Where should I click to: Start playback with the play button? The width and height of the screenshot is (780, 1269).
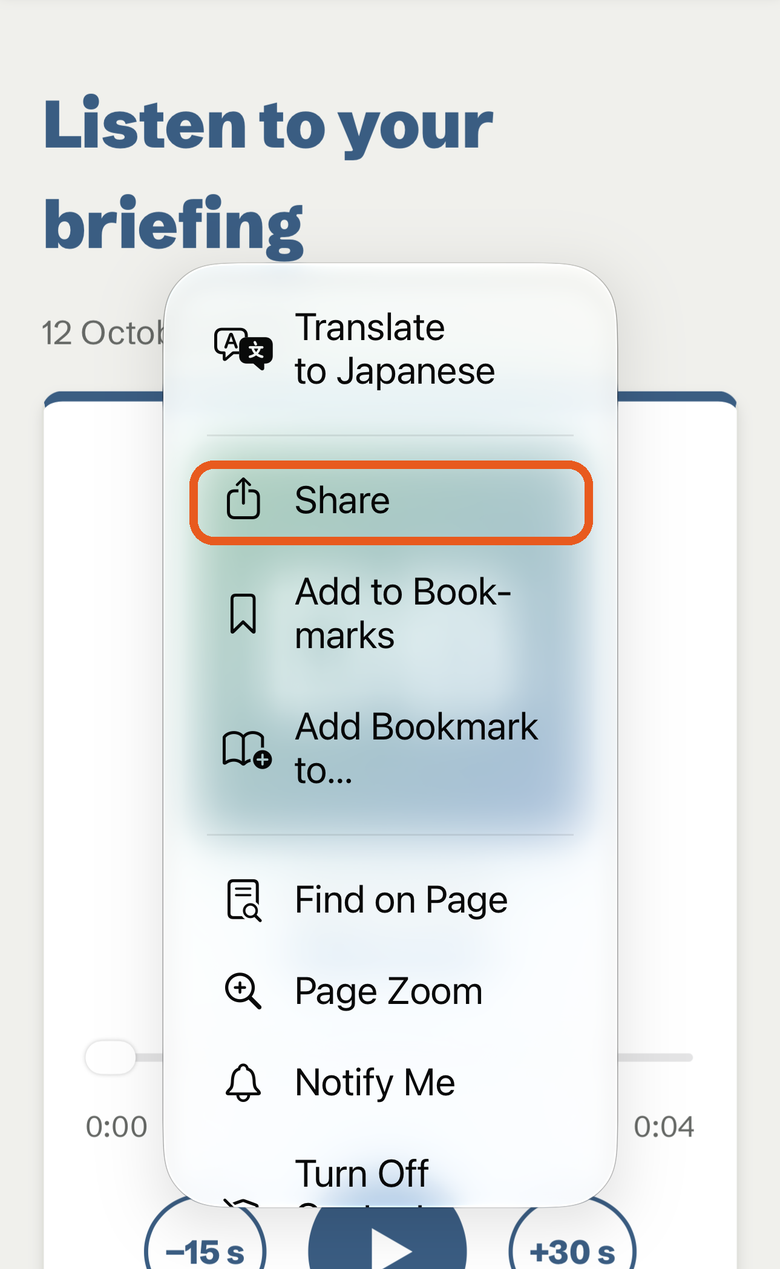[388, 1240]
